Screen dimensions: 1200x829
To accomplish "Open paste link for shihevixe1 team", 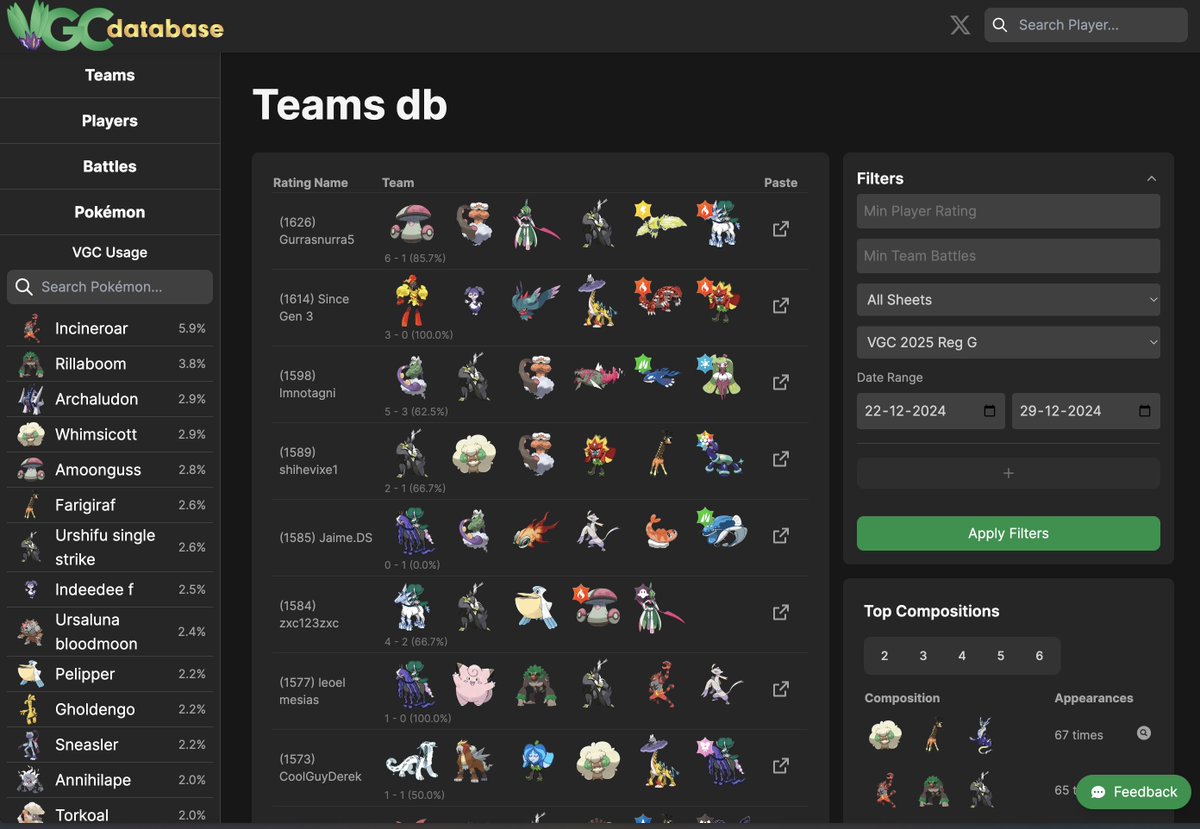I will click(781, 459).
